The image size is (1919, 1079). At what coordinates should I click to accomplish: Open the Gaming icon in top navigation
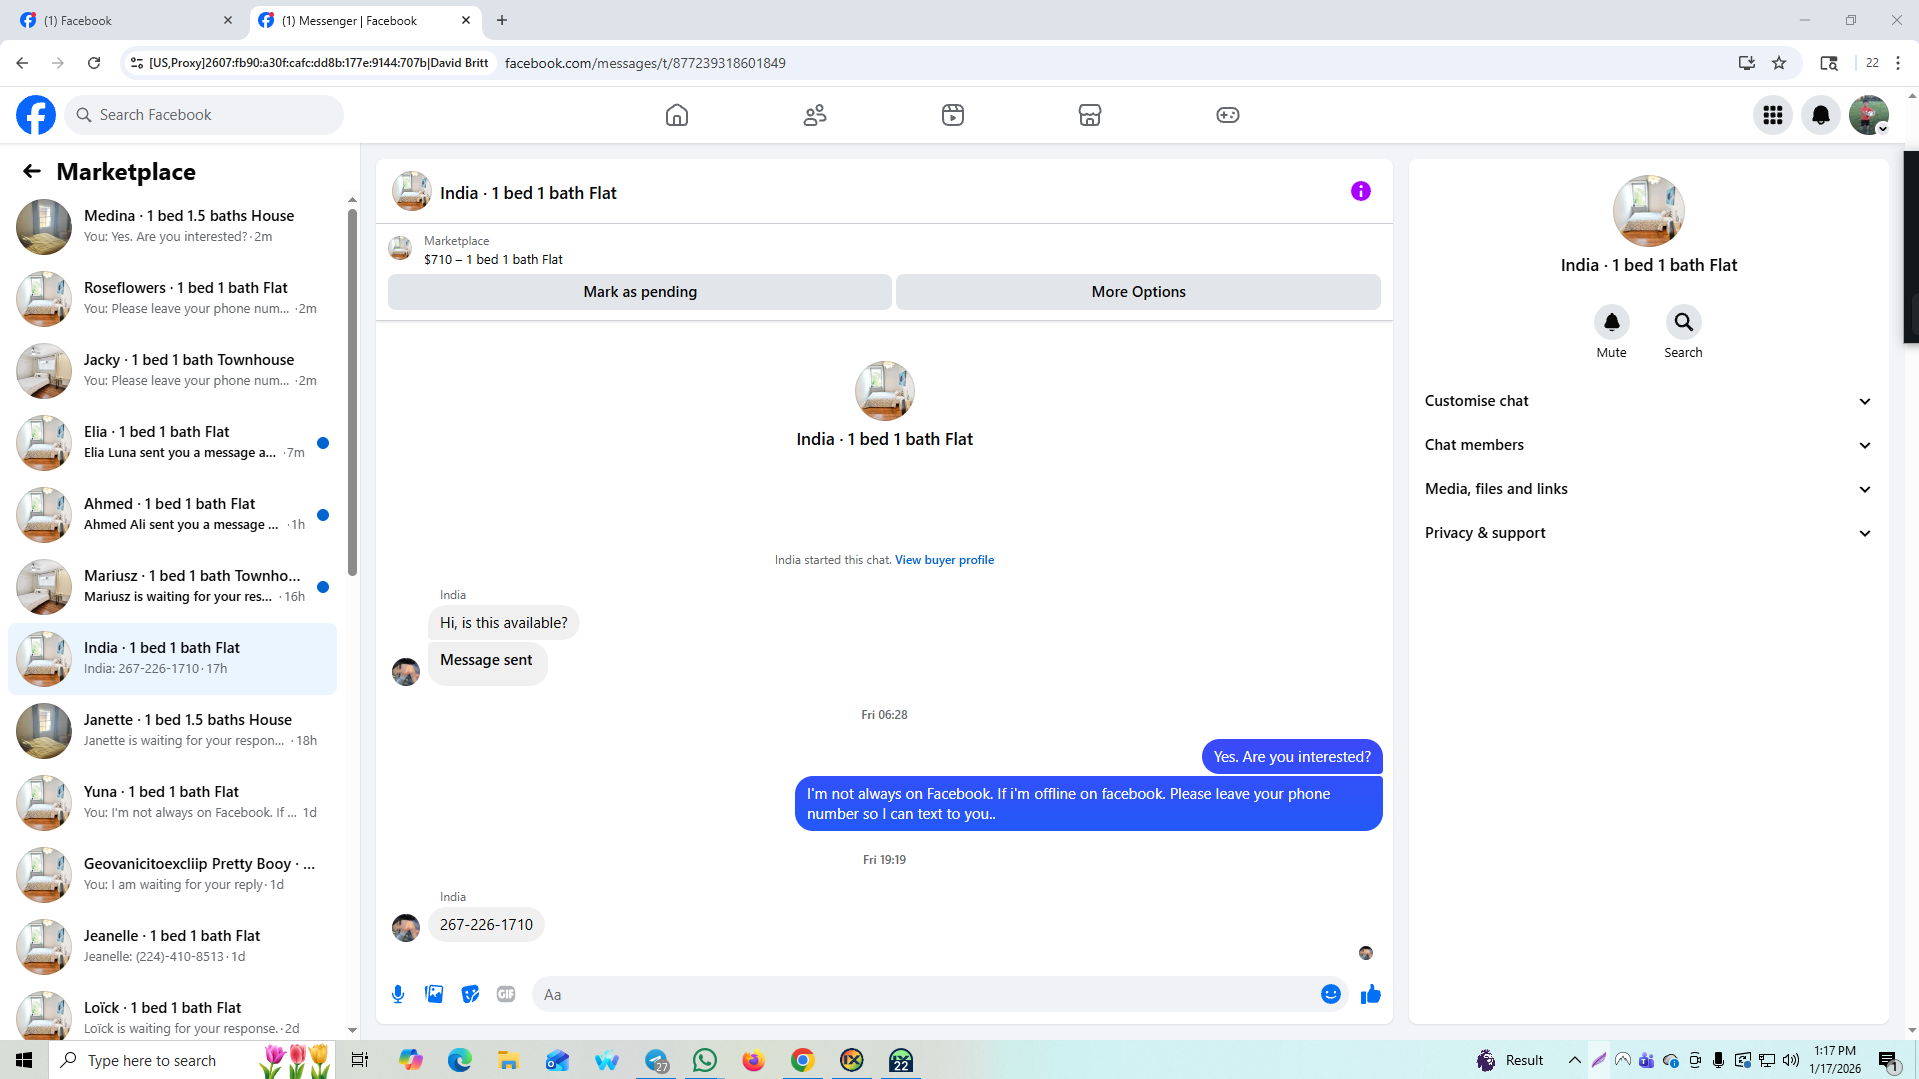(1228, 115)
